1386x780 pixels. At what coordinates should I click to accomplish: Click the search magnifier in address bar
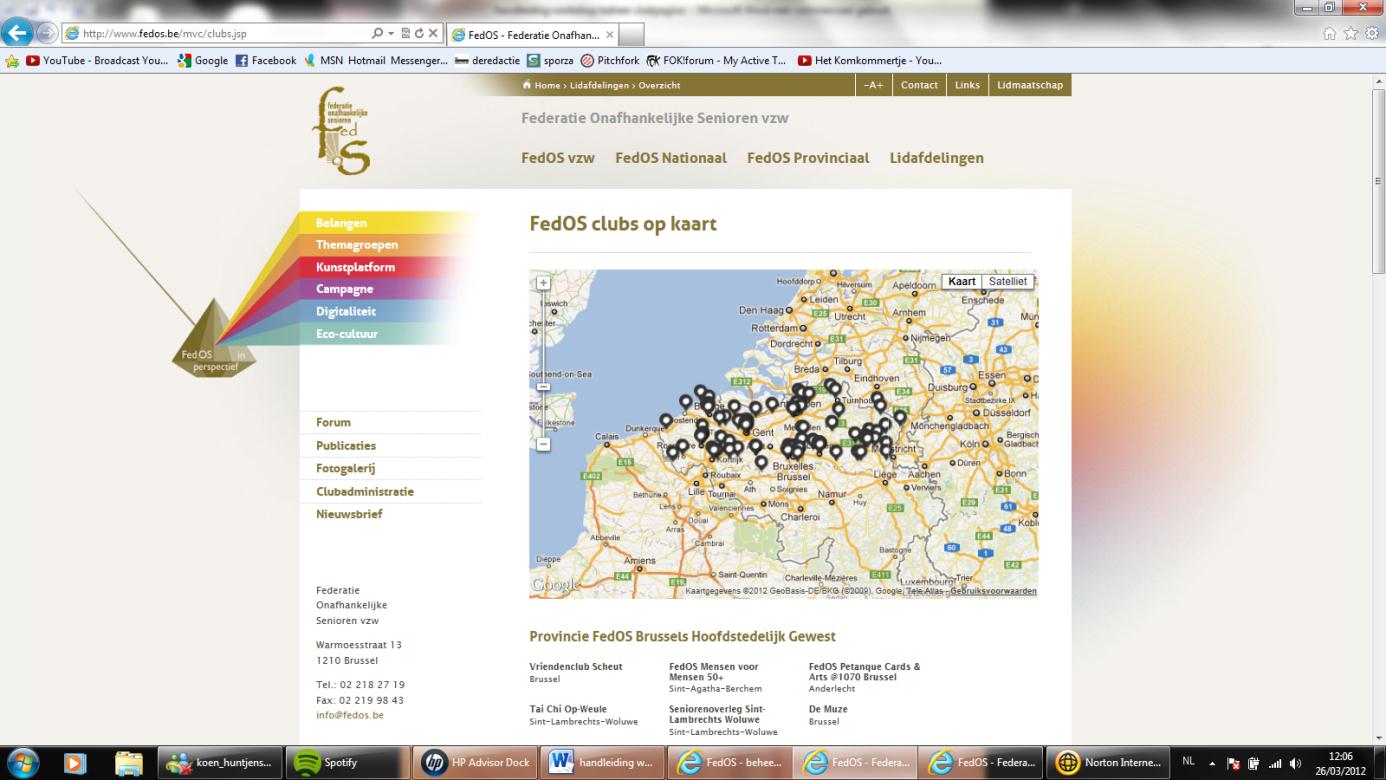point(377,33)
